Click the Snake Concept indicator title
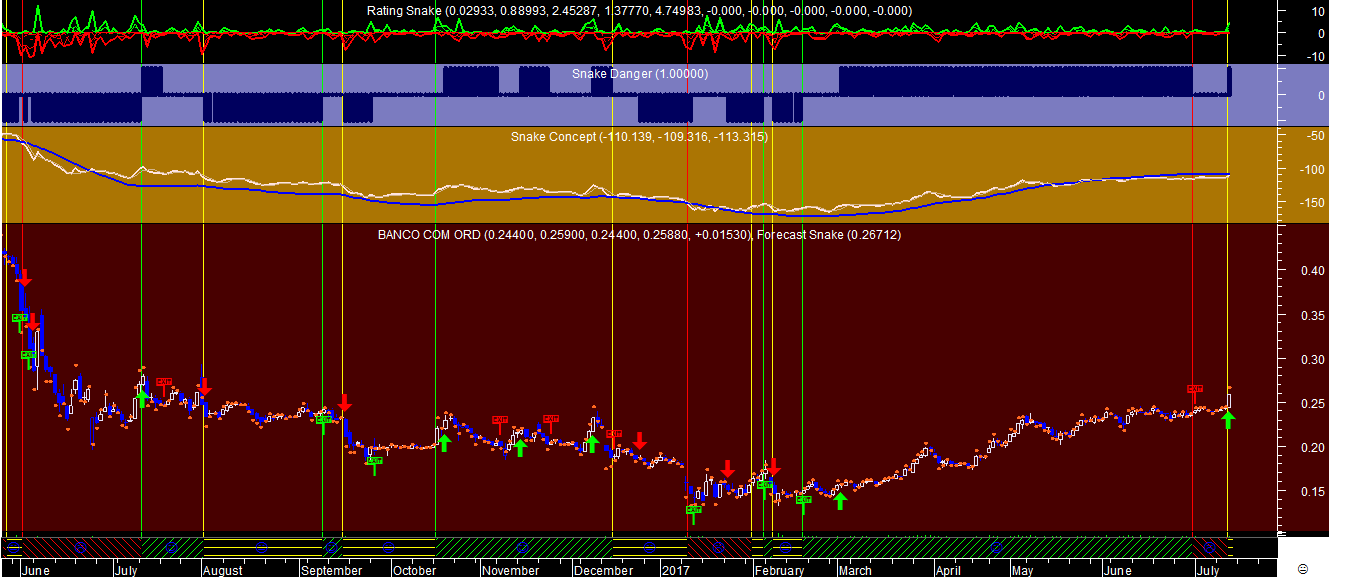Viewport: 1352px width, 577px height. coord(639,137)
